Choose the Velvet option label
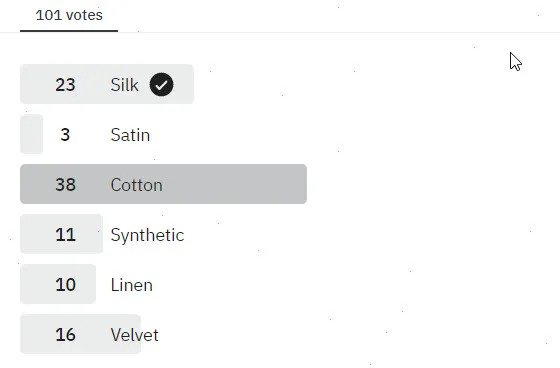 135,335
